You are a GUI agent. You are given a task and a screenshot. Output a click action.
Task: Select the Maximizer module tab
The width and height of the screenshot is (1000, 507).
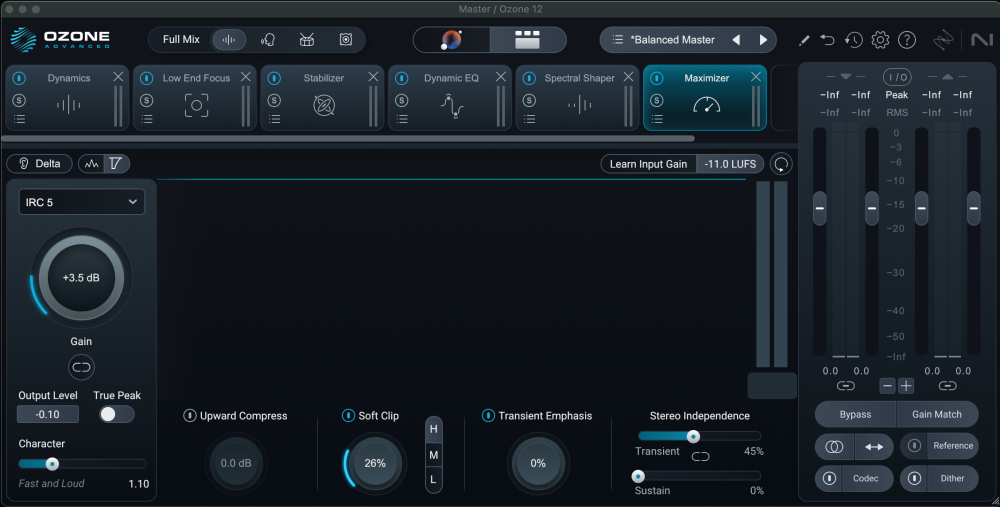pyautogui.click(x=705, y=98)
